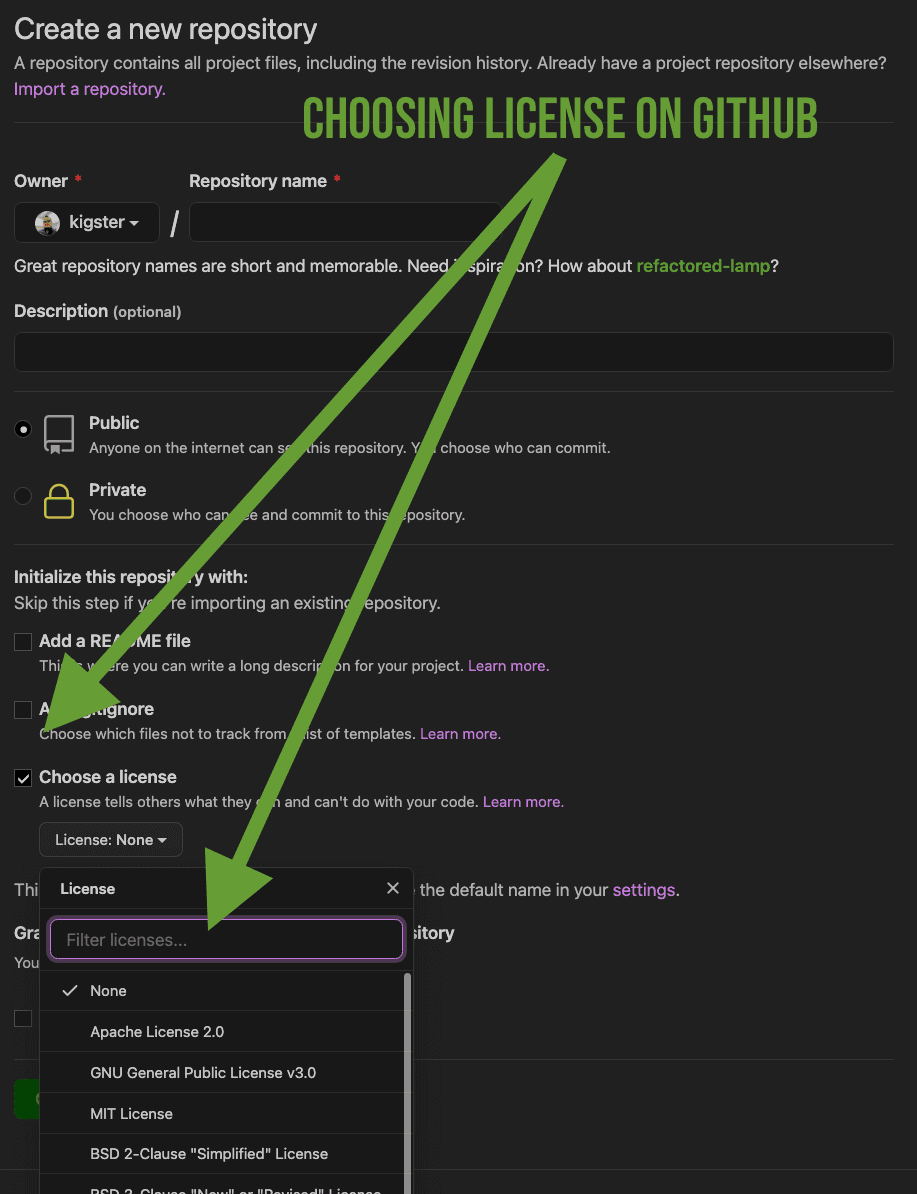The image size is (917, 1194).
Task: Expand the License: None dropdown button
Action: (111, 840)
